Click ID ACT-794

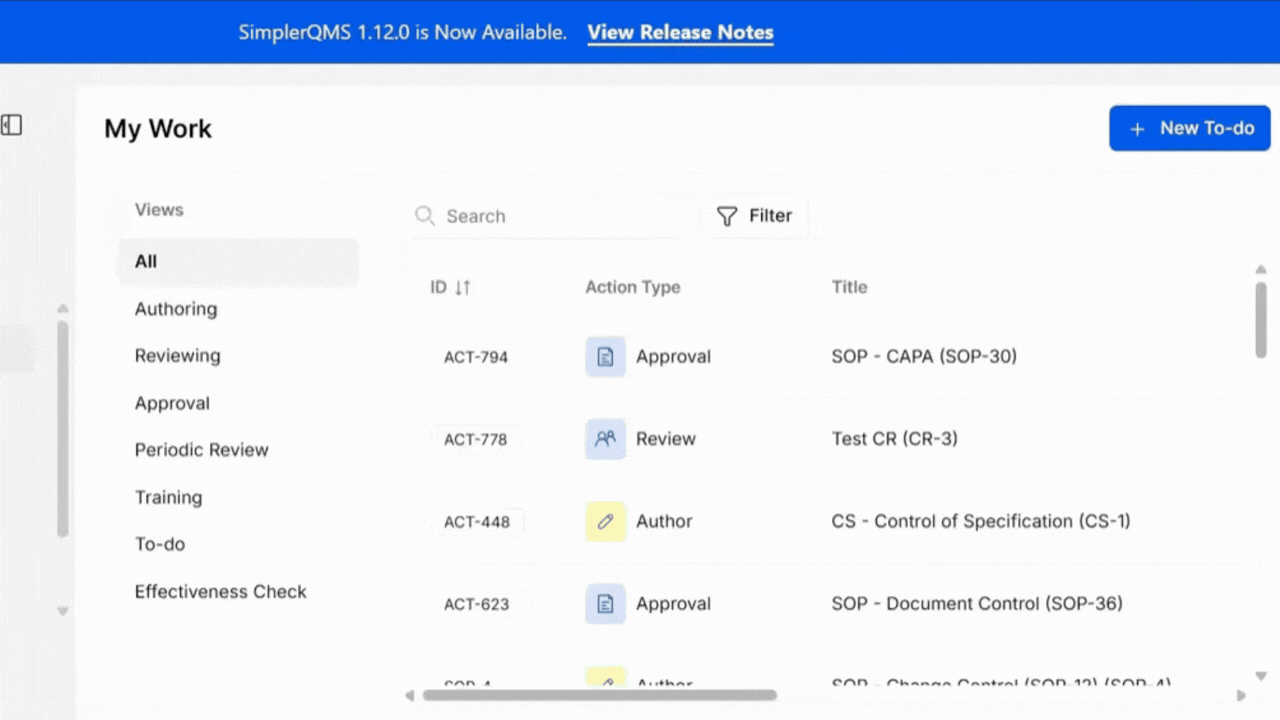click(x=476, y=357)
